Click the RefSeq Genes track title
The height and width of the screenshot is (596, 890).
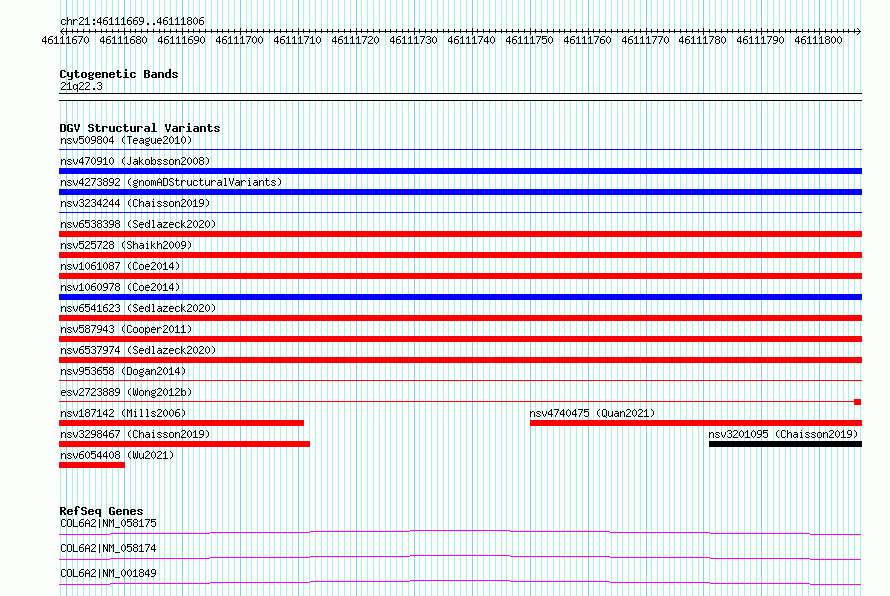coord(101,511)
